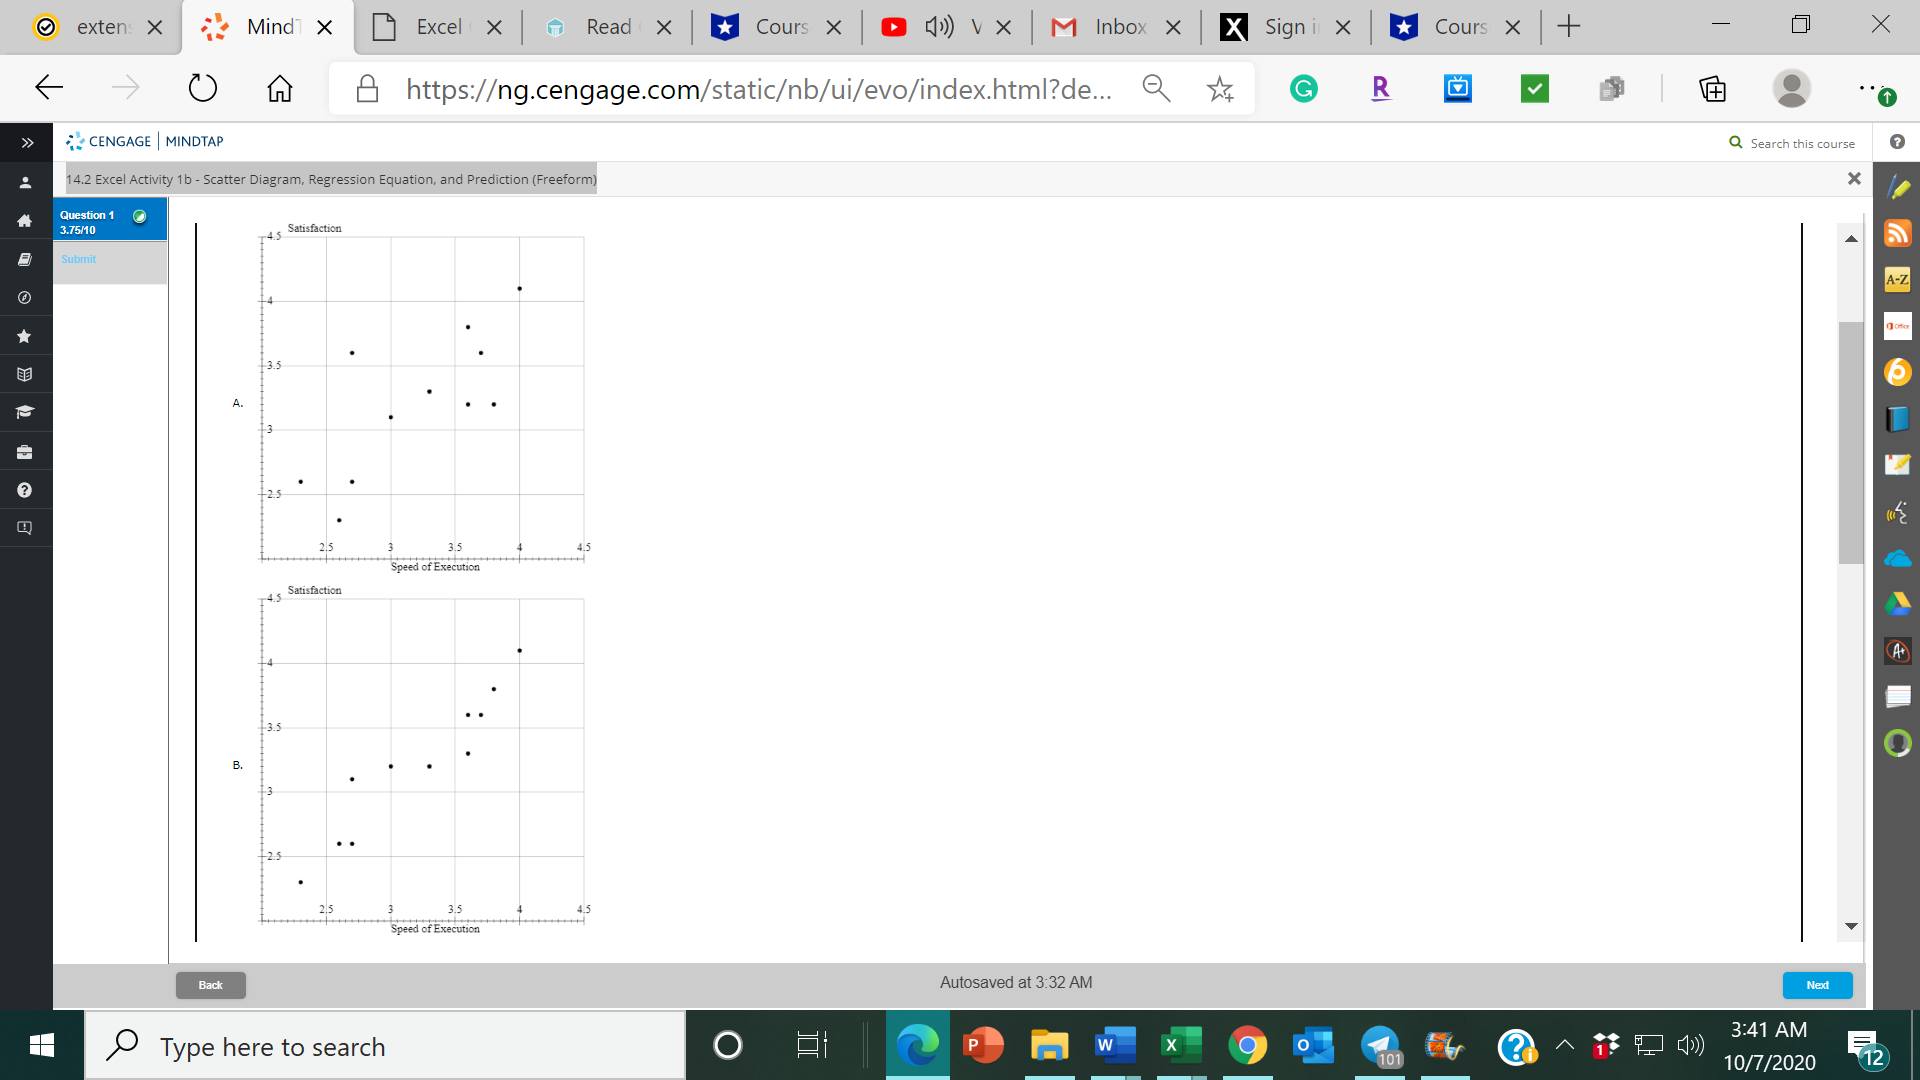Image resolution: width=1920 pixels, height=1080 pixels.
Task: Click the scroll-down arrow on the content pane
Action: pyautogui.click(x=1851, y=925)
